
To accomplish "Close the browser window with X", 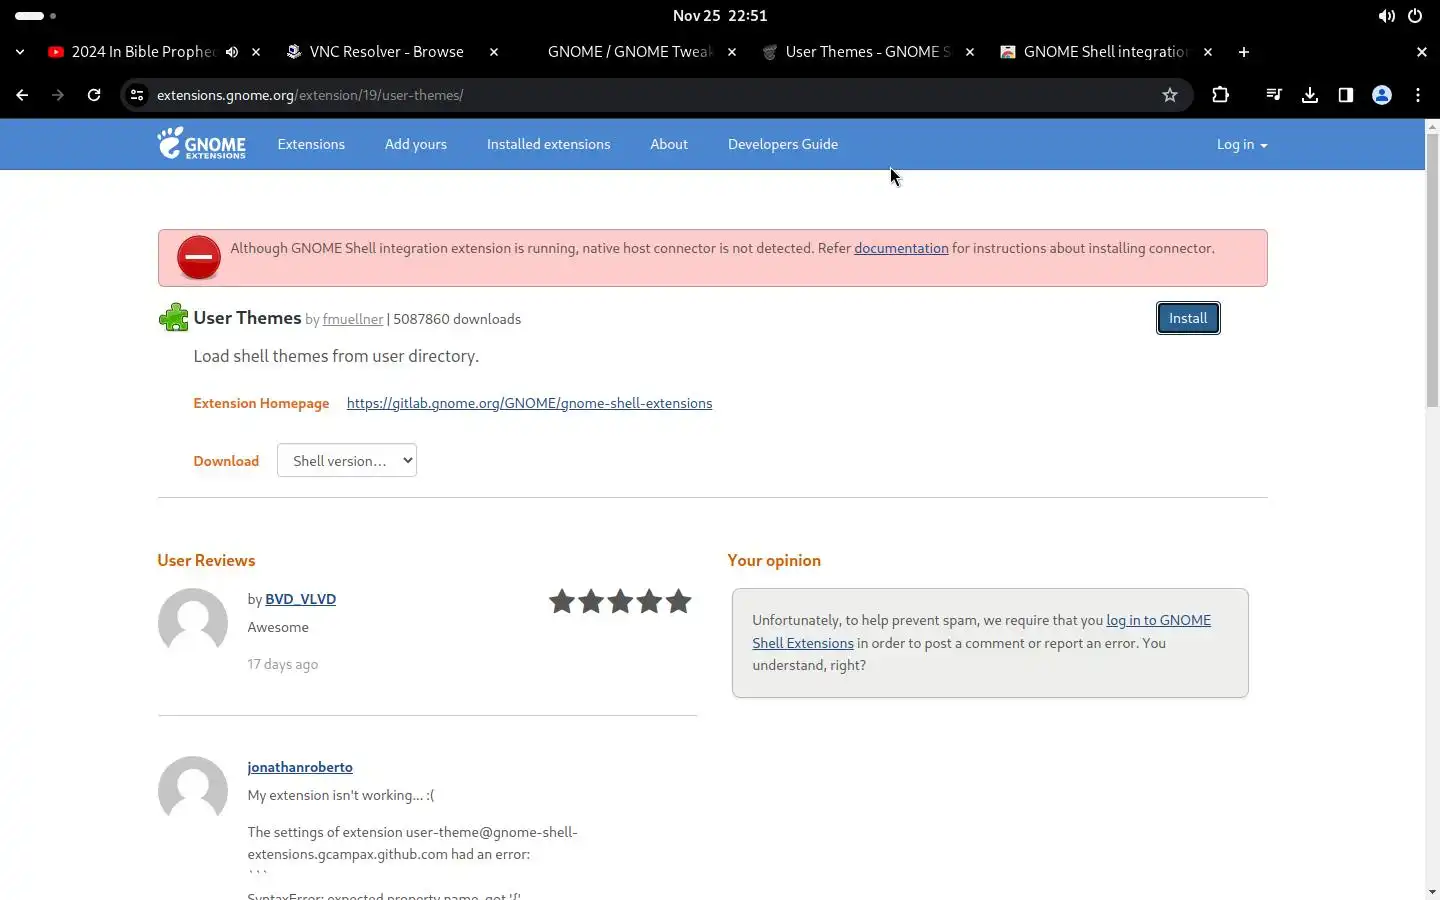I will coord(1422,52).
